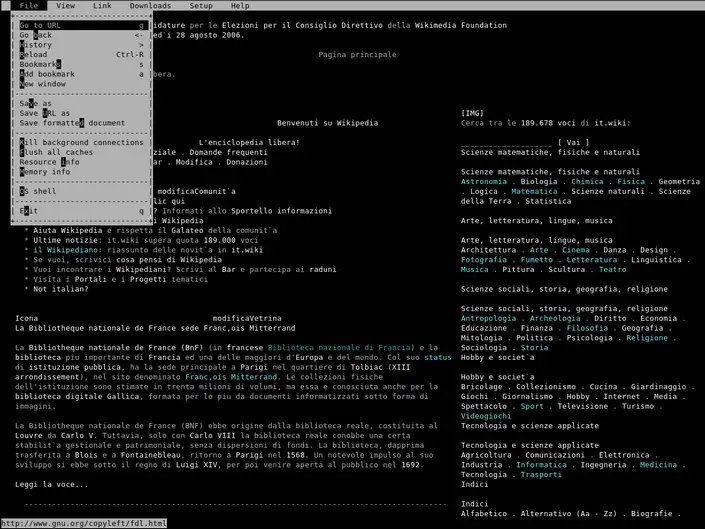Open the File menu
The width and height of the screenshot is (705, 529).
coord(29,5)
